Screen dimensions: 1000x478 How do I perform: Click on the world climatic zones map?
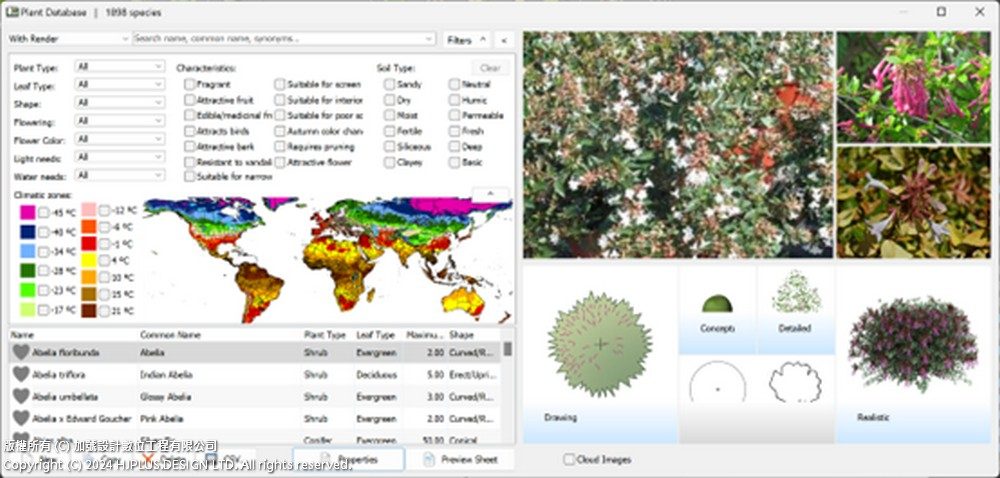pyautogui.click(x=328, y=259)
